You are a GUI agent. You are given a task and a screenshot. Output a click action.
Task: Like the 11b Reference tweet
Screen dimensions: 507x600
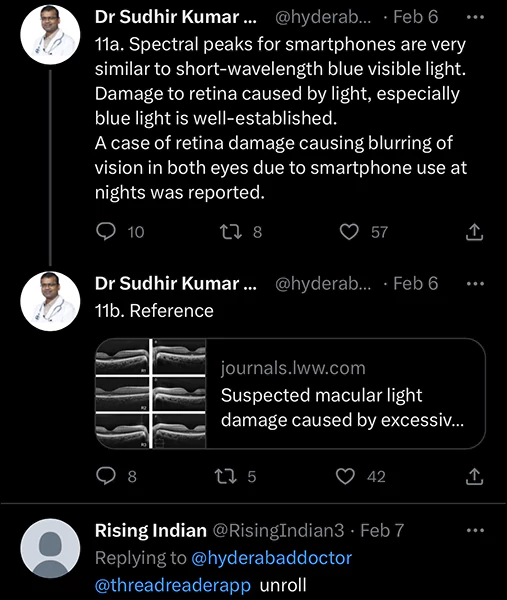tap(346, 476)
